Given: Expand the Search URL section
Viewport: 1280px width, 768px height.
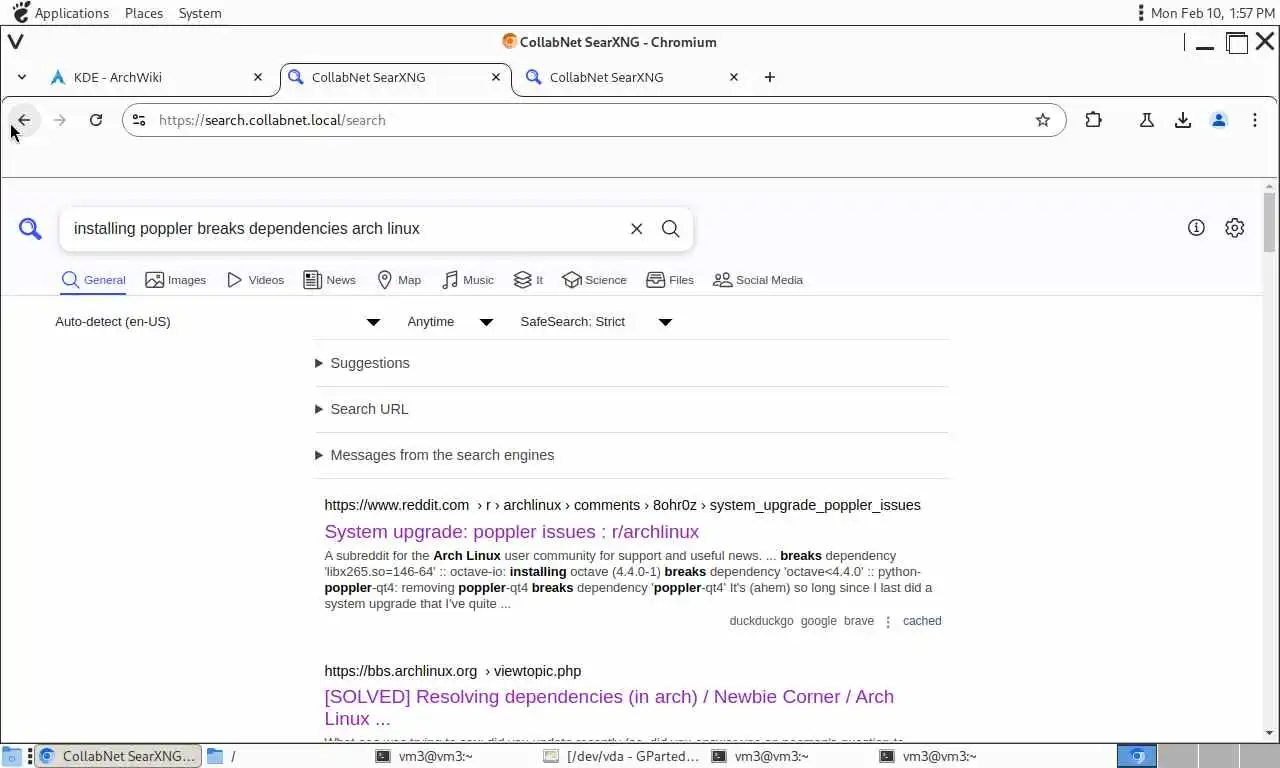Looking at the screenshot, I should [x=361, y=409].
